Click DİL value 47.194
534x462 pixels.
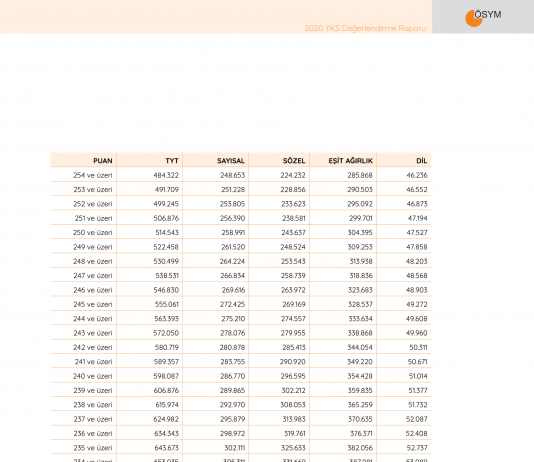tap(418, 218)
